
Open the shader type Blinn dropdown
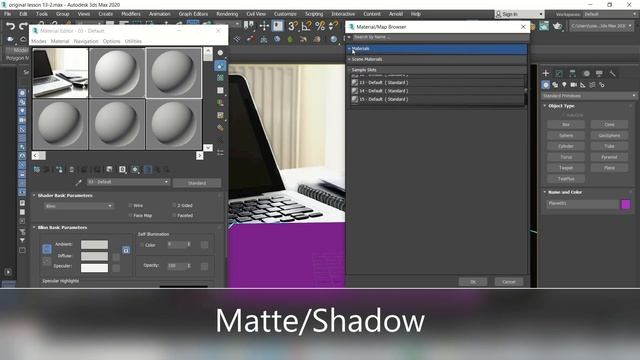point(78,206)
